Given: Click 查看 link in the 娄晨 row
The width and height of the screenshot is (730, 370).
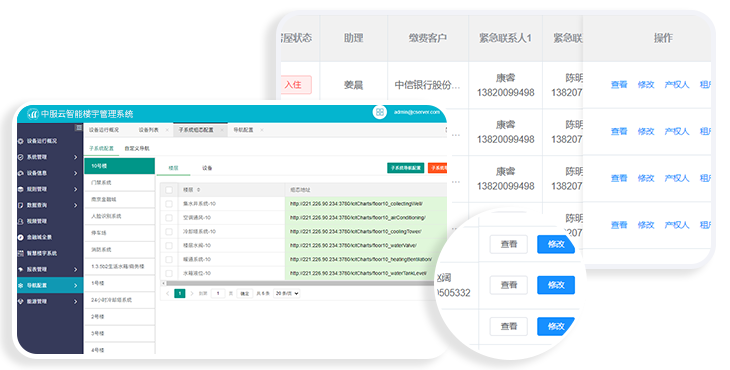Looking at the screenshot, I should (x=619, y=85).
